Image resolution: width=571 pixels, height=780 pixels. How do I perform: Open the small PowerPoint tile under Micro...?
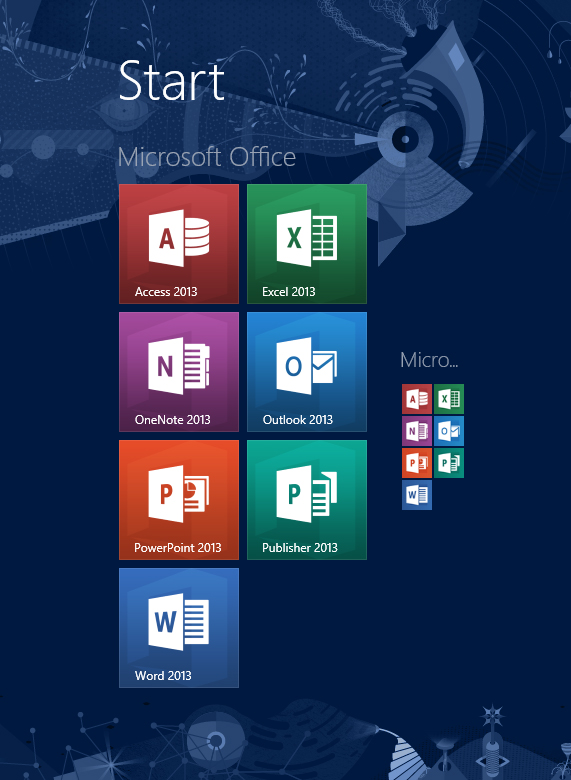[x=417, y=463]
